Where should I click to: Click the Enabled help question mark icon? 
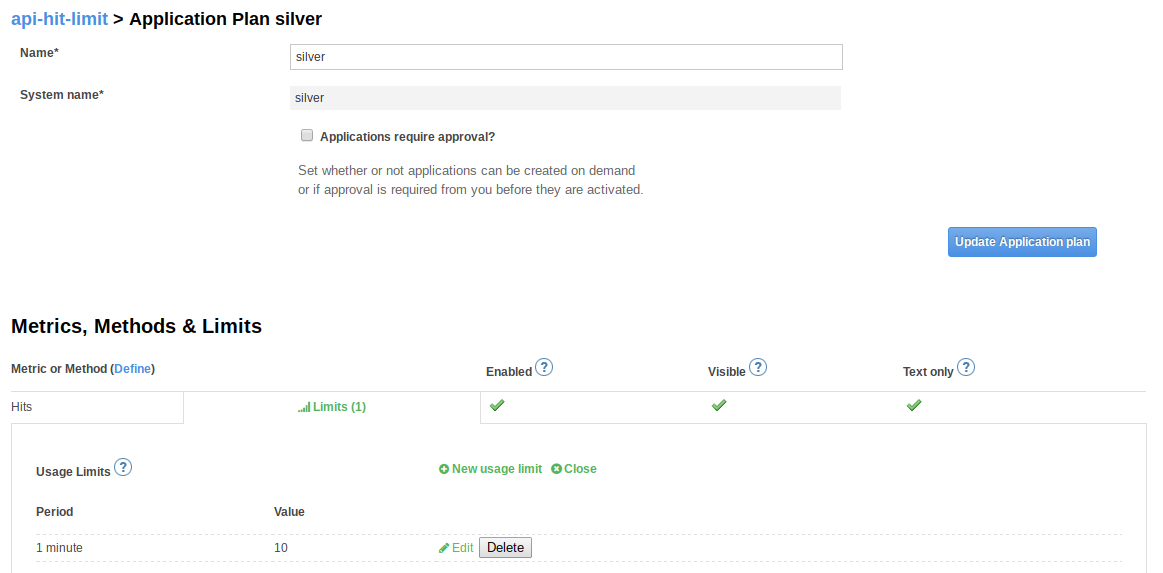tap(544, 368)
